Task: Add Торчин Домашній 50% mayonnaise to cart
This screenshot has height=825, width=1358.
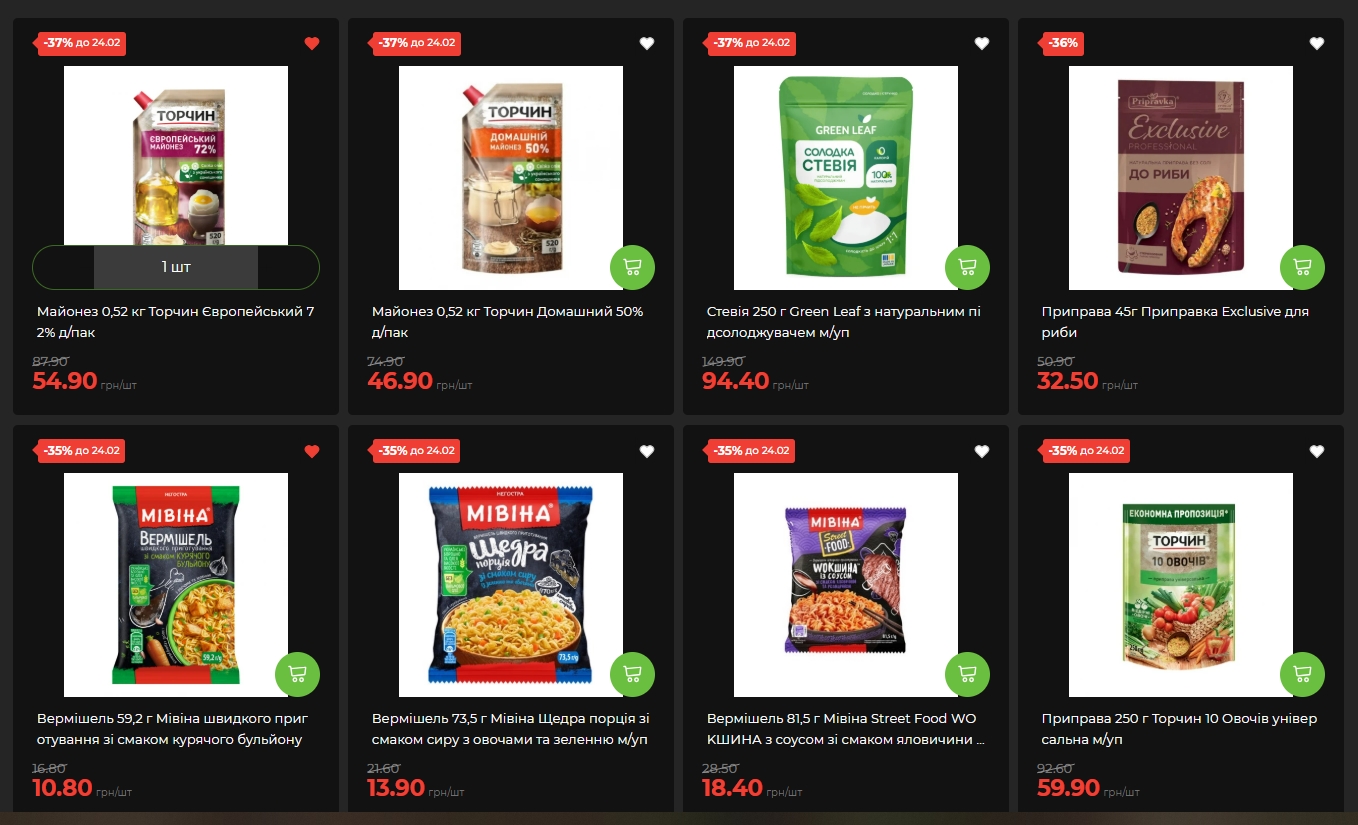Action: (x=632, y=267)
